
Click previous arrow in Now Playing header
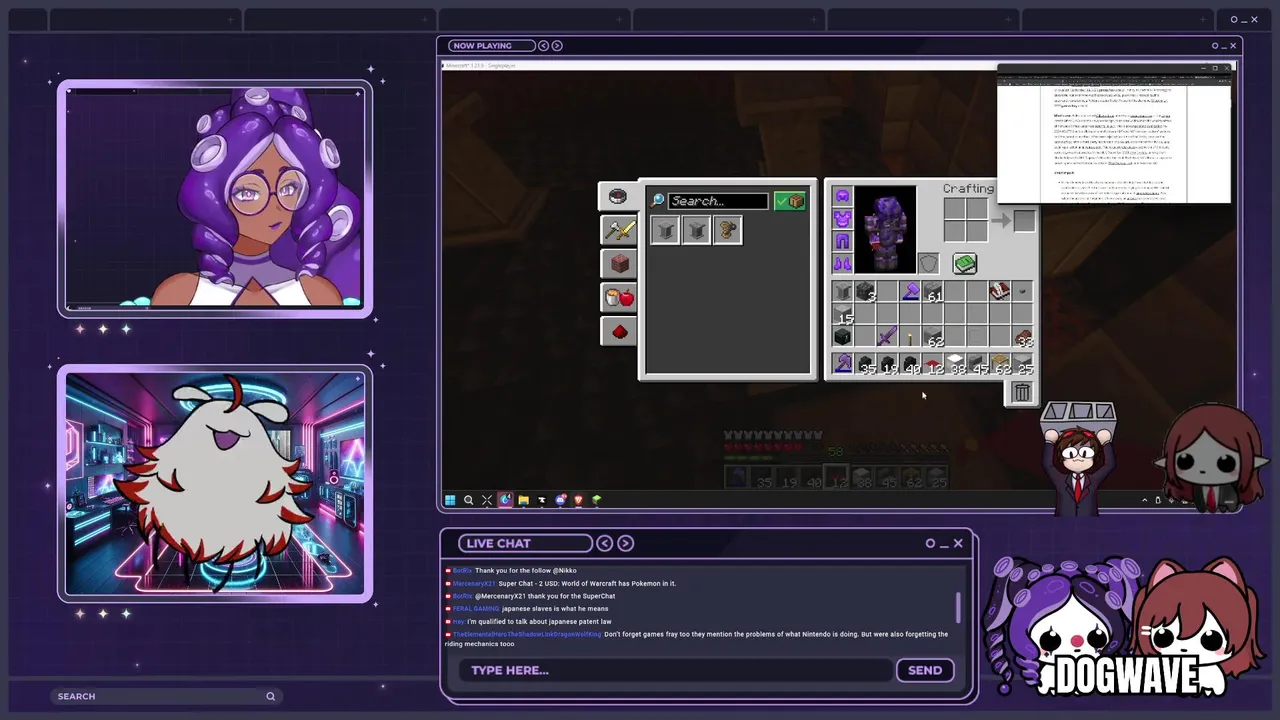pyautogui.click(x=543, y=45)
